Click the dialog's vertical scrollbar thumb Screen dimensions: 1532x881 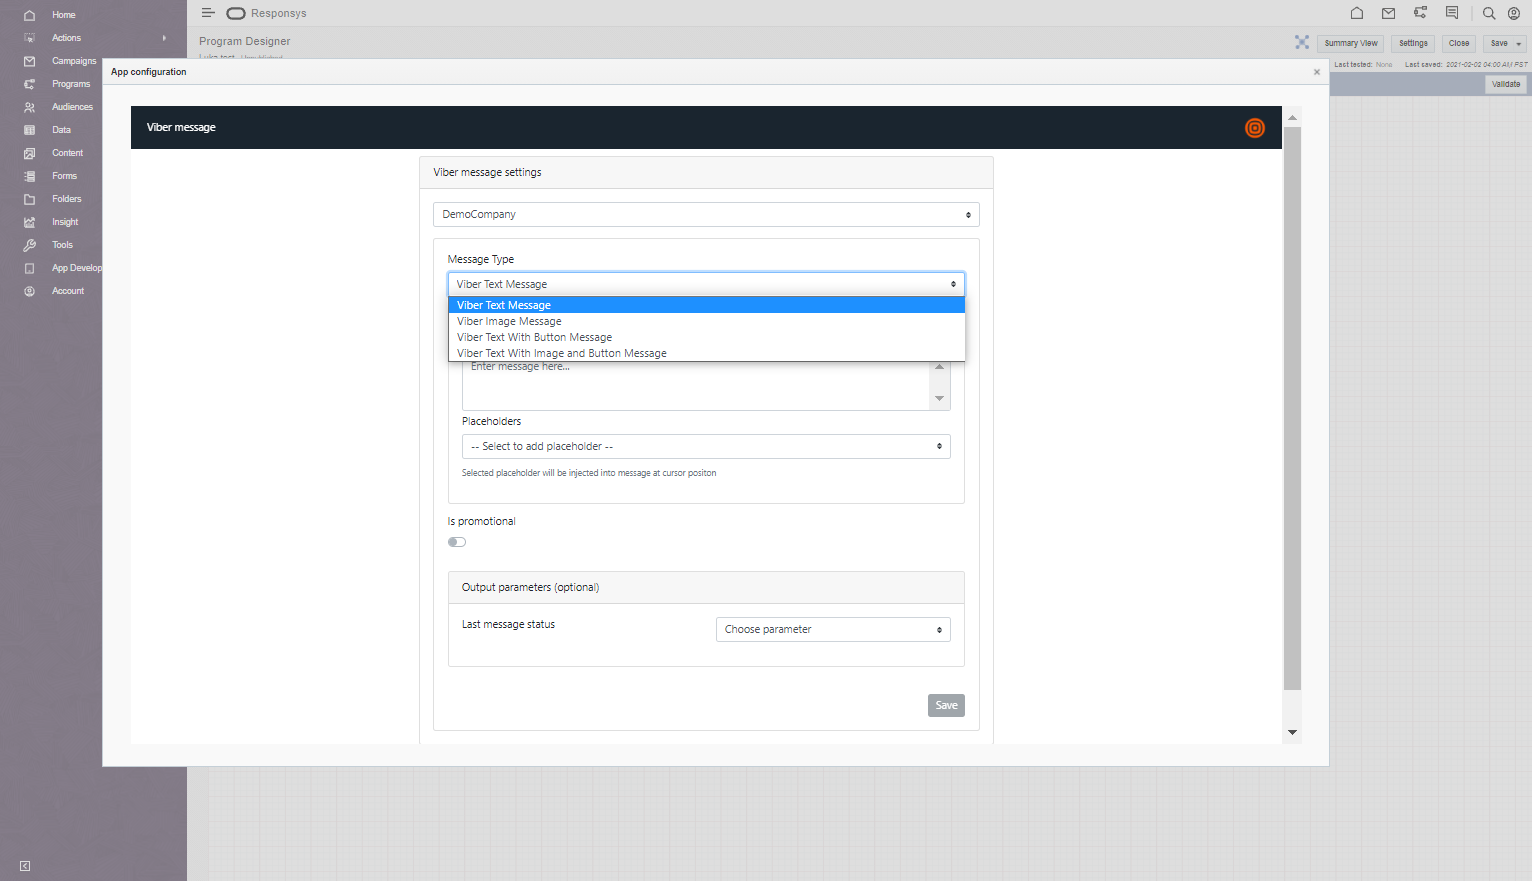point(1292,400)
